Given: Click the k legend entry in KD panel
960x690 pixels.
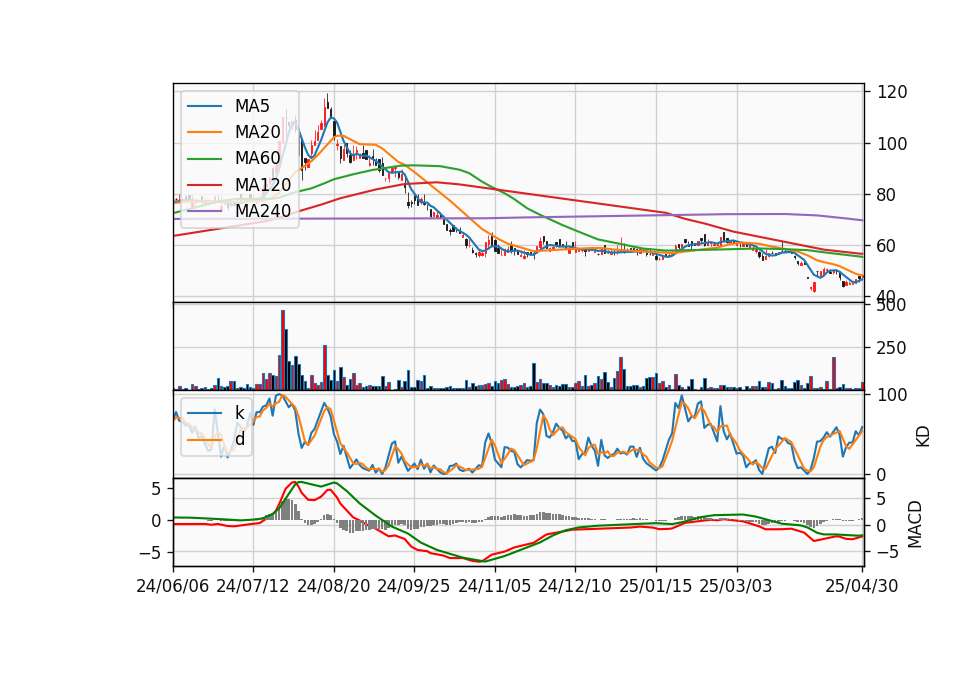Looking at the screenshot, I should (239, 413).
